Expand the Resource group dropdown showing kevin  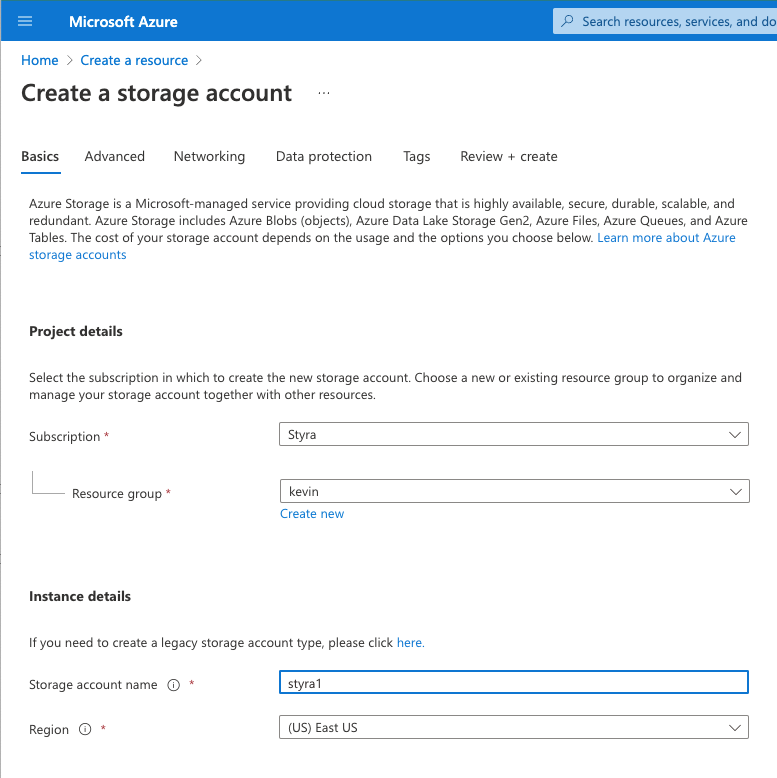[x=515, y=491]
